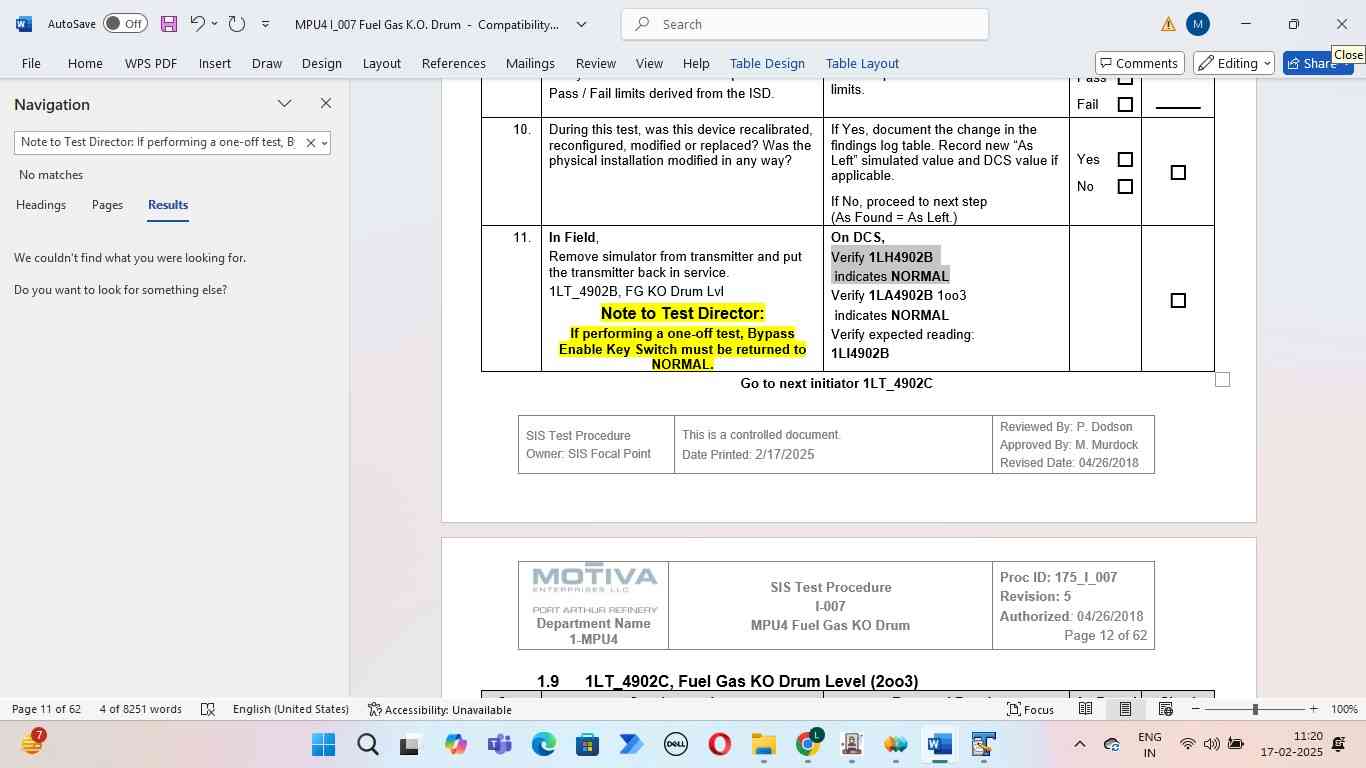Screen dimensions: 1366x768
Task: Open the Editing mode dropdown
Action: (1234, 63)
